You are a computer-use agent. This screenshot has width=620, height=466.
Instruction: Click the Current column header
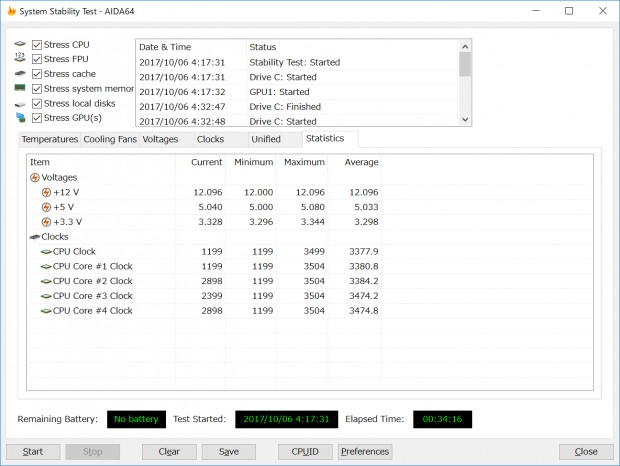pos(201,162)
